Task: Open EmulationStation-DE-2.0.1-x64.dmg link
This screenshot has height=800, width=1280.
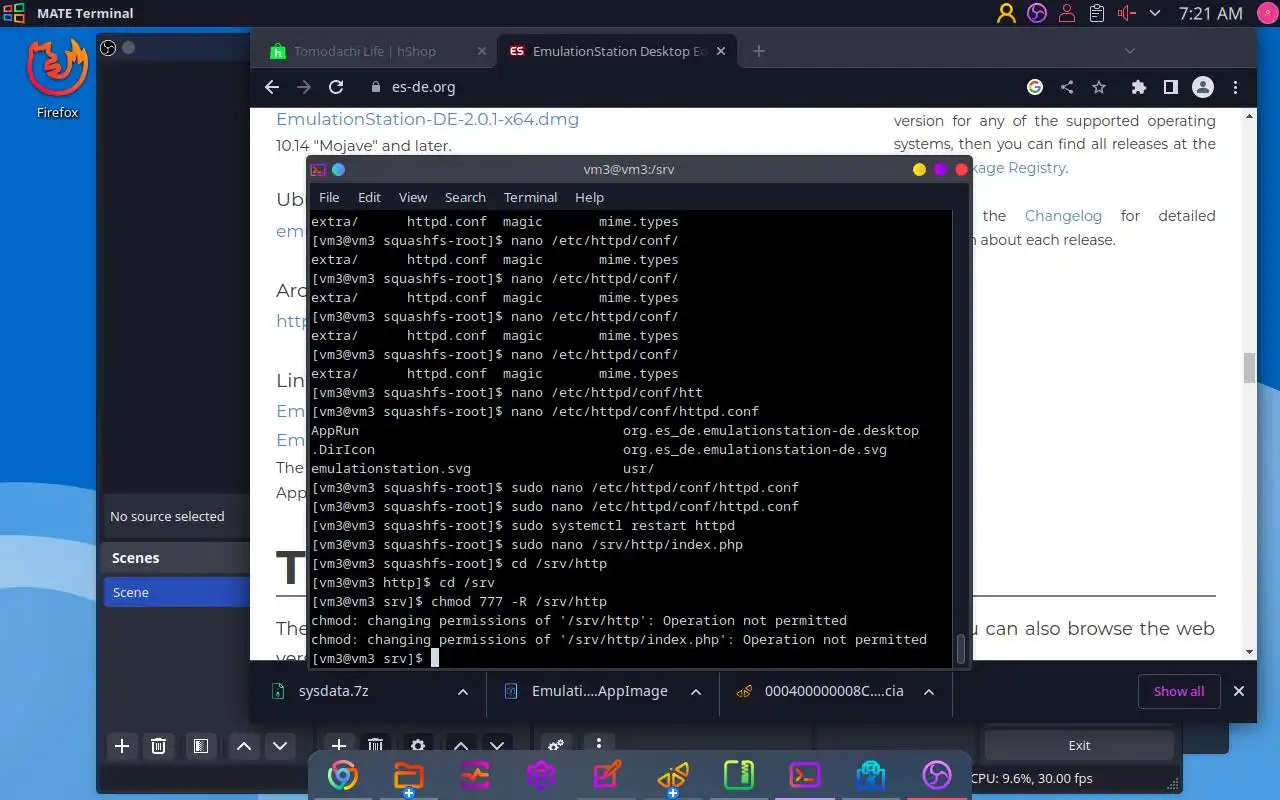Action: (x=427, y=119)
